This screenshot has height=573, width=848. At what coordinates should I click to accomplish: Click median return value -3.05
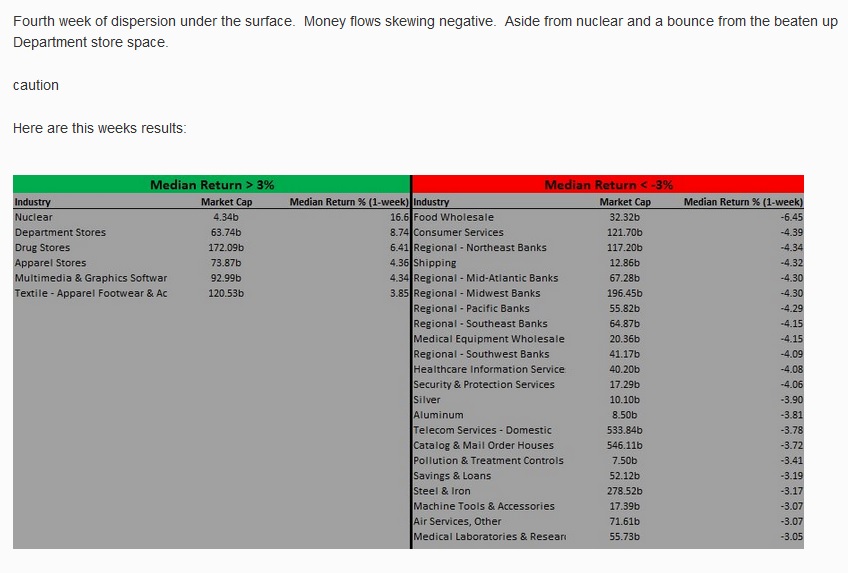tap(792, 536)
